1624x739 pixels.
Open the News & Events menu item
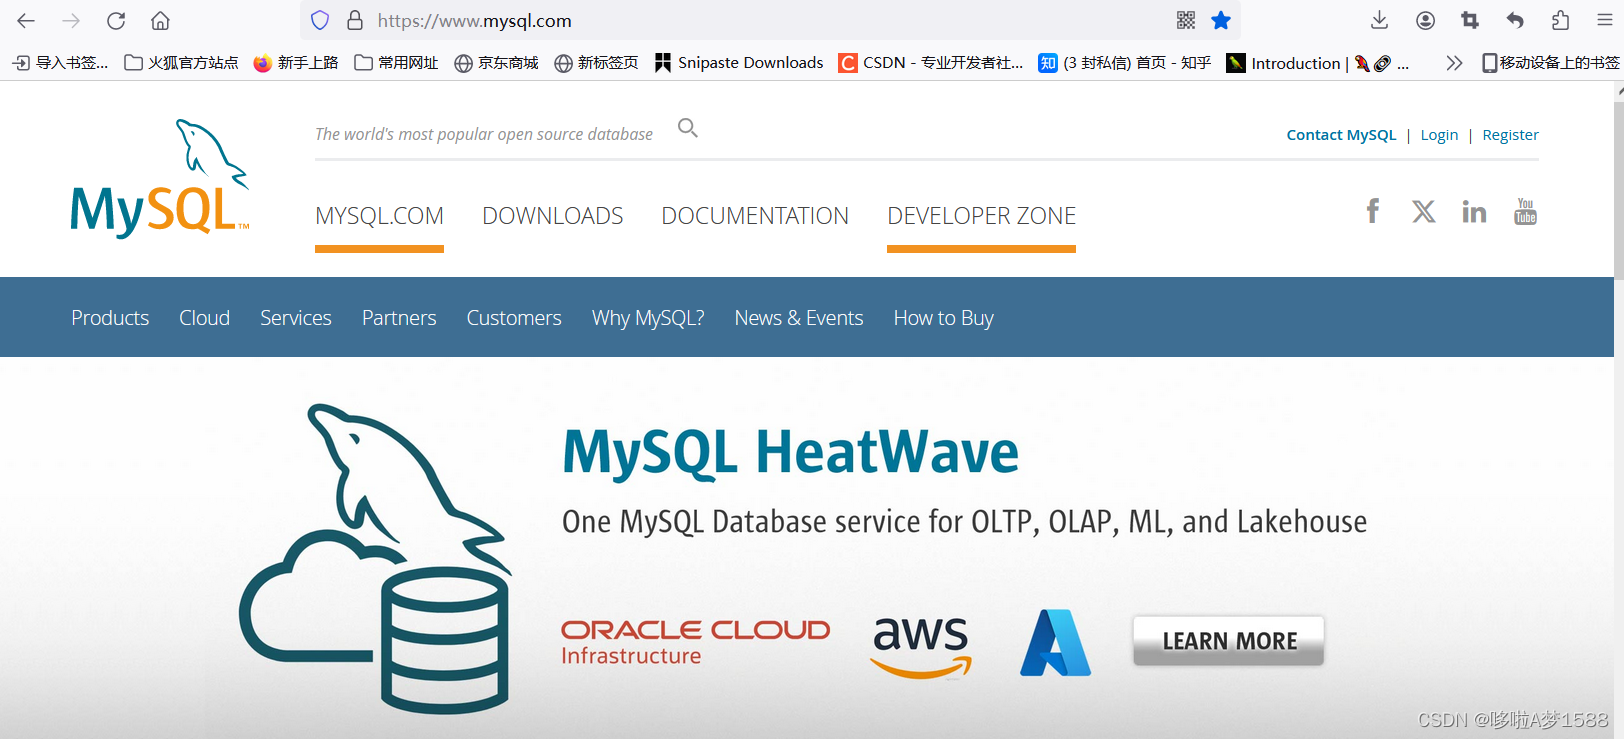point(799,318)
